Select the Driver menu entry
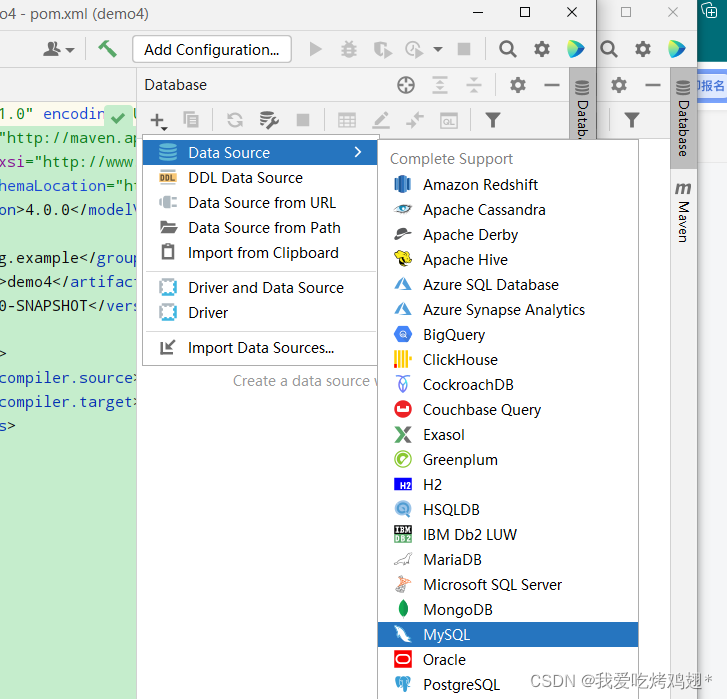Viewport: 727px width, 699px height. [x=260, y=312]
